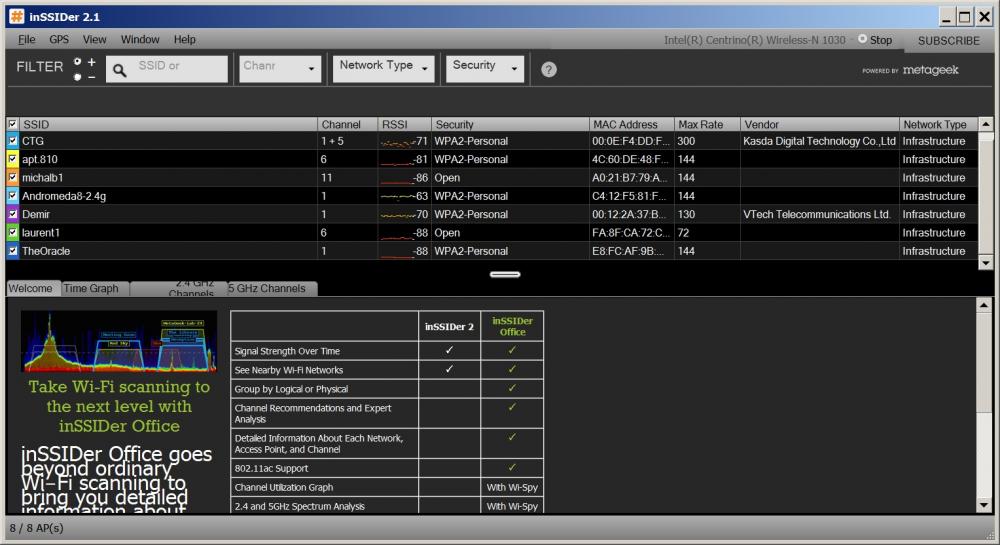Click the Channel Utilization Graph table row

click(x=387, y=487)
